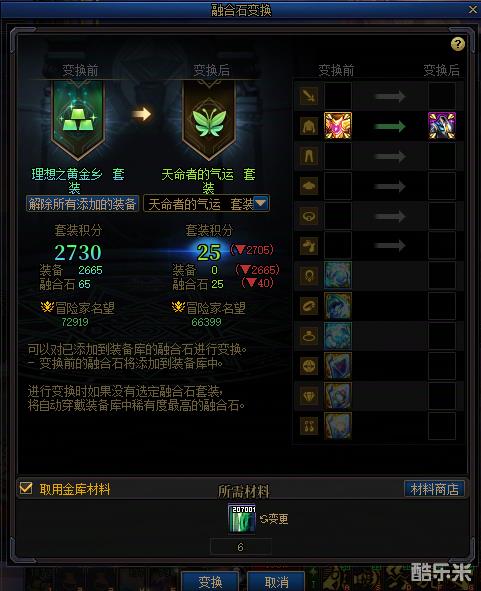Viewport: 481px width, 591px height.
Task: Open the 天命者的气运 套装 dropdown arrow
Action: click(x=261, y=203)
